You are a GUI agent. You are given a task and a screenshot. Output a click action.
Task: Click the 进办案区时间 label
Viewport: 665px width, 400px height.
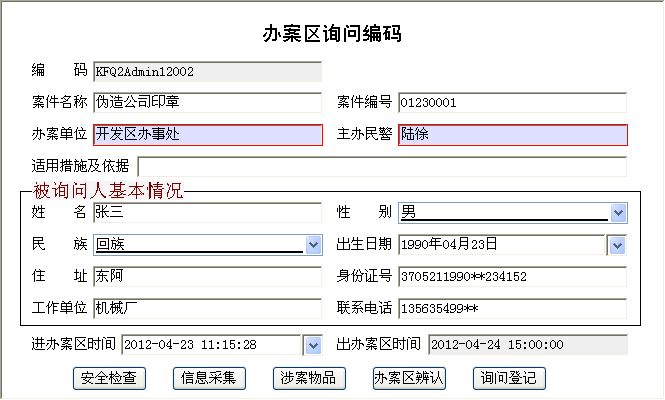pos(73,344)
